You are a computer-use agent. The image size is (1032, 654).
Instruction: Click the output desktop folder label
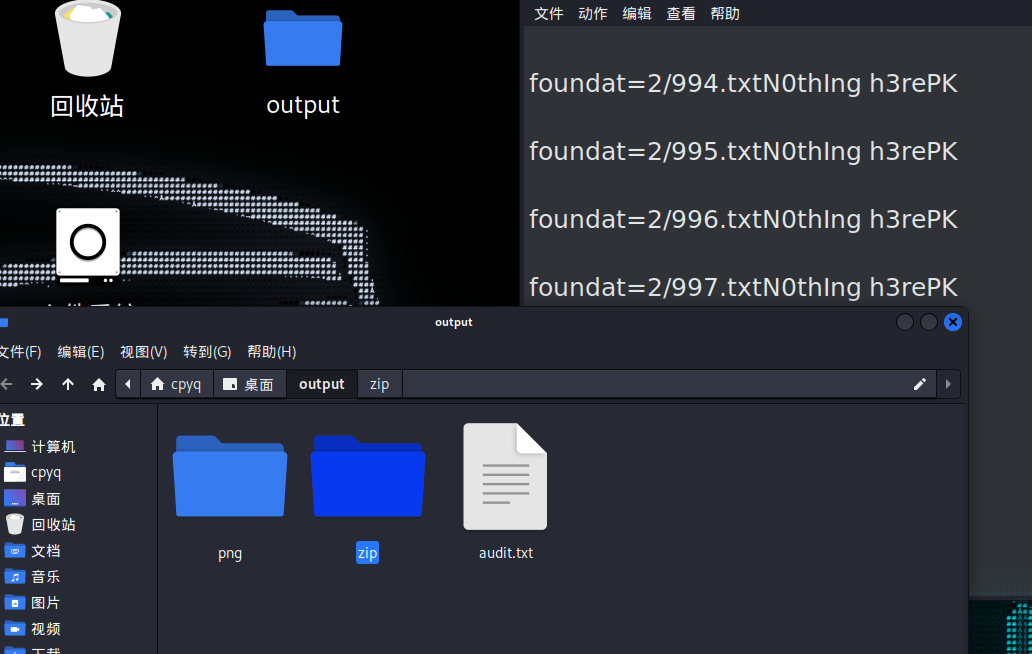(x=303, y=105)
